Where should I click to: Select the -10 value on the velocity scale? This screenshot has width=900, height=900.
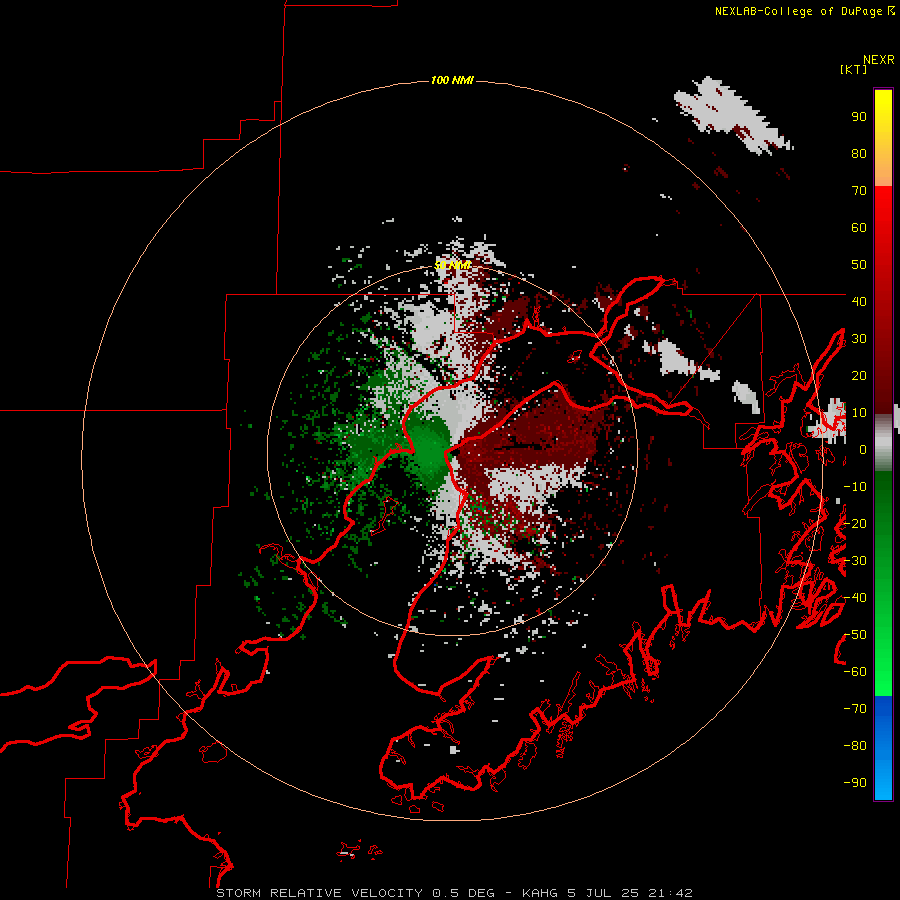point(855,487)
